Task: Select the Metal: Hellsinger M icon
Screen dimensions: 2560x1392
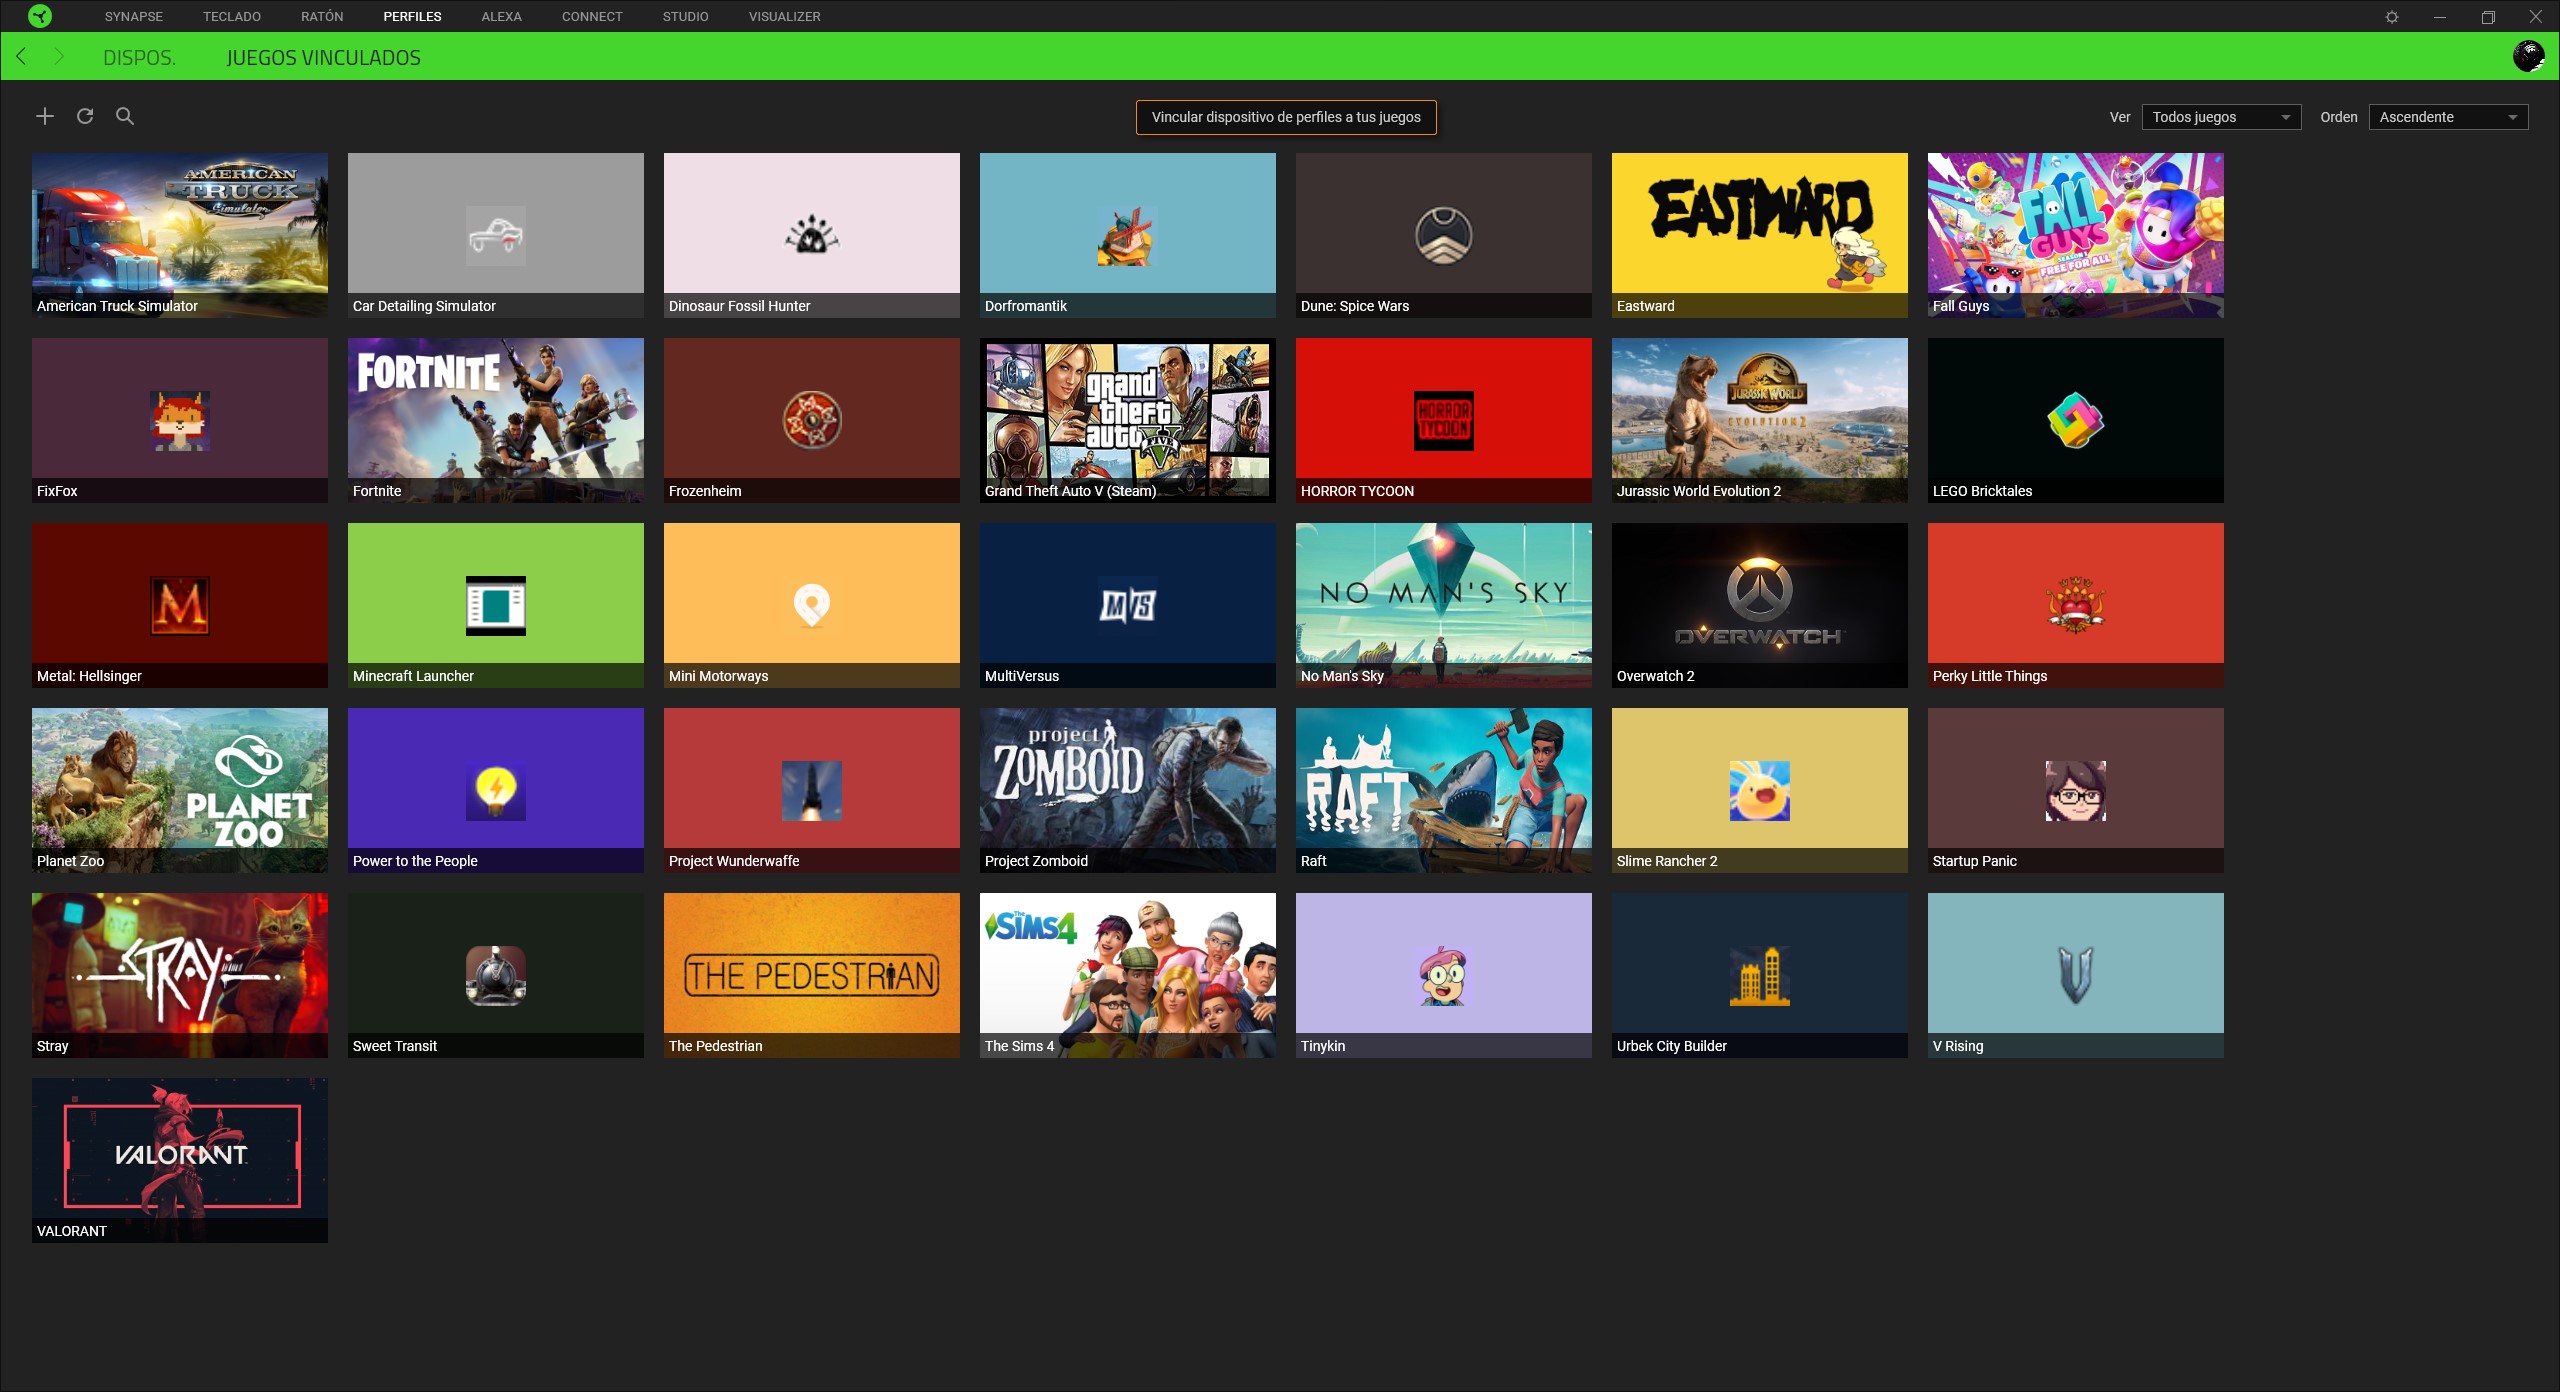Action: (180, 606)
